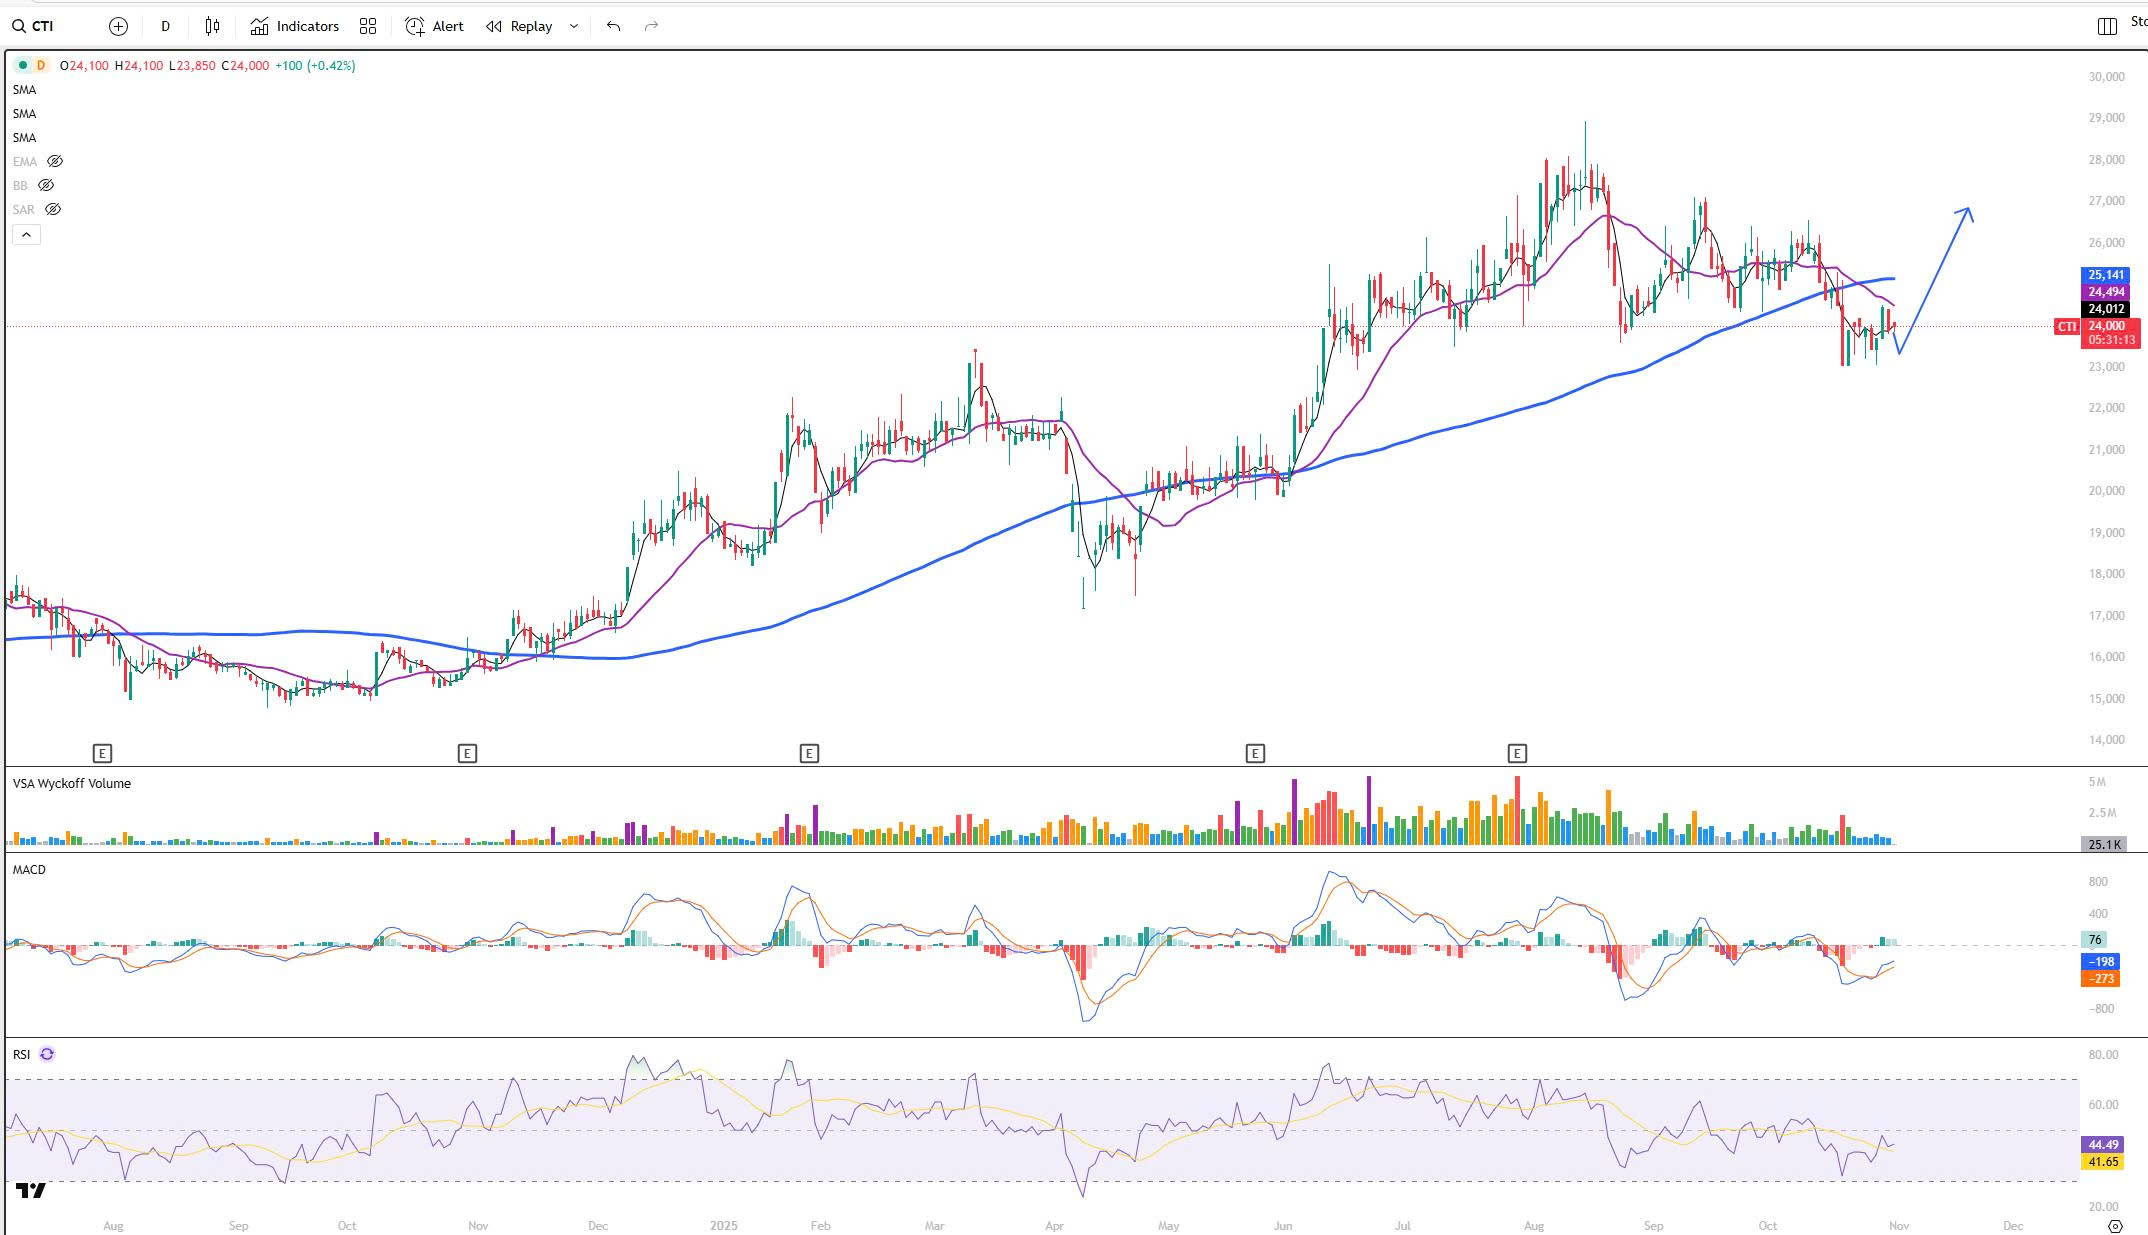The height and width of the screenshot is (1235, 2148).
Task: Open the Indicators menu
Action: 295,27
